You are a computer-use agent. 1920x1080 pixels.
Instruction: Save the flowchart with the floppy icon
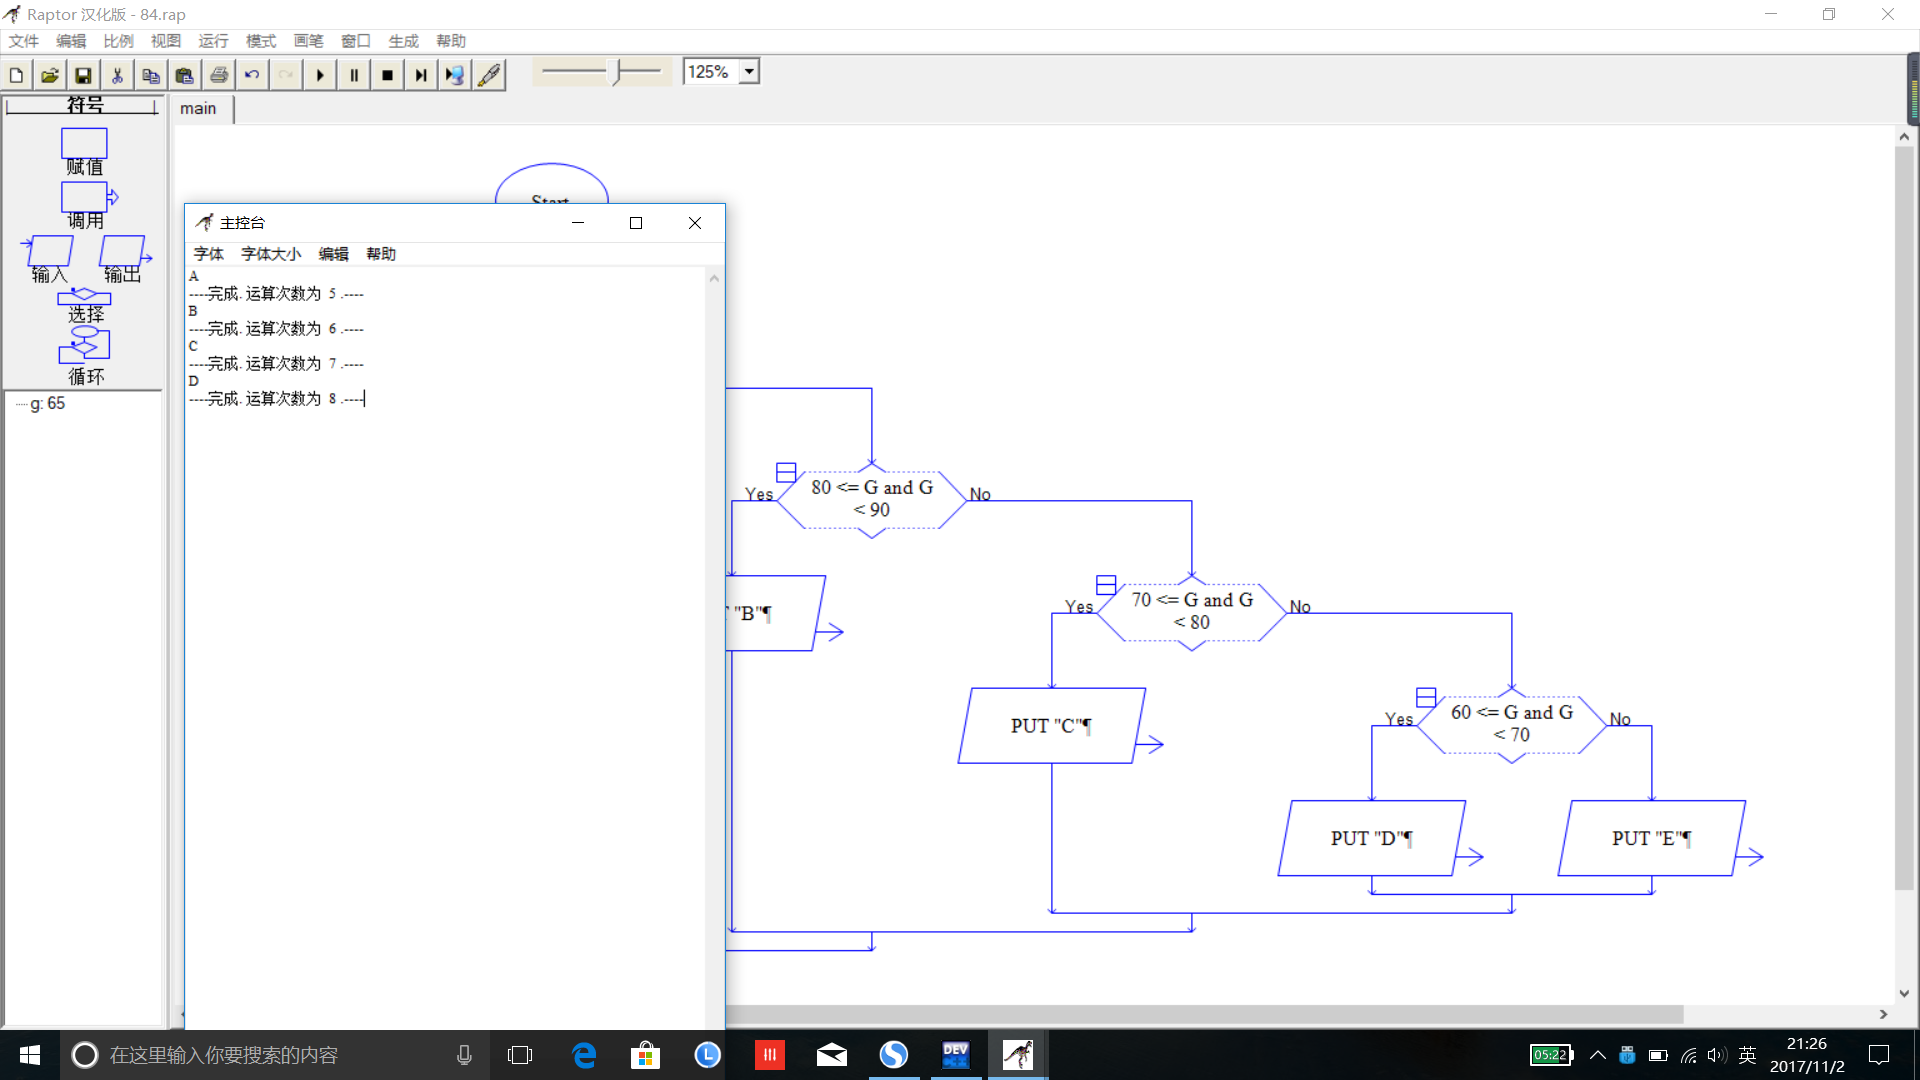(84, 75)
